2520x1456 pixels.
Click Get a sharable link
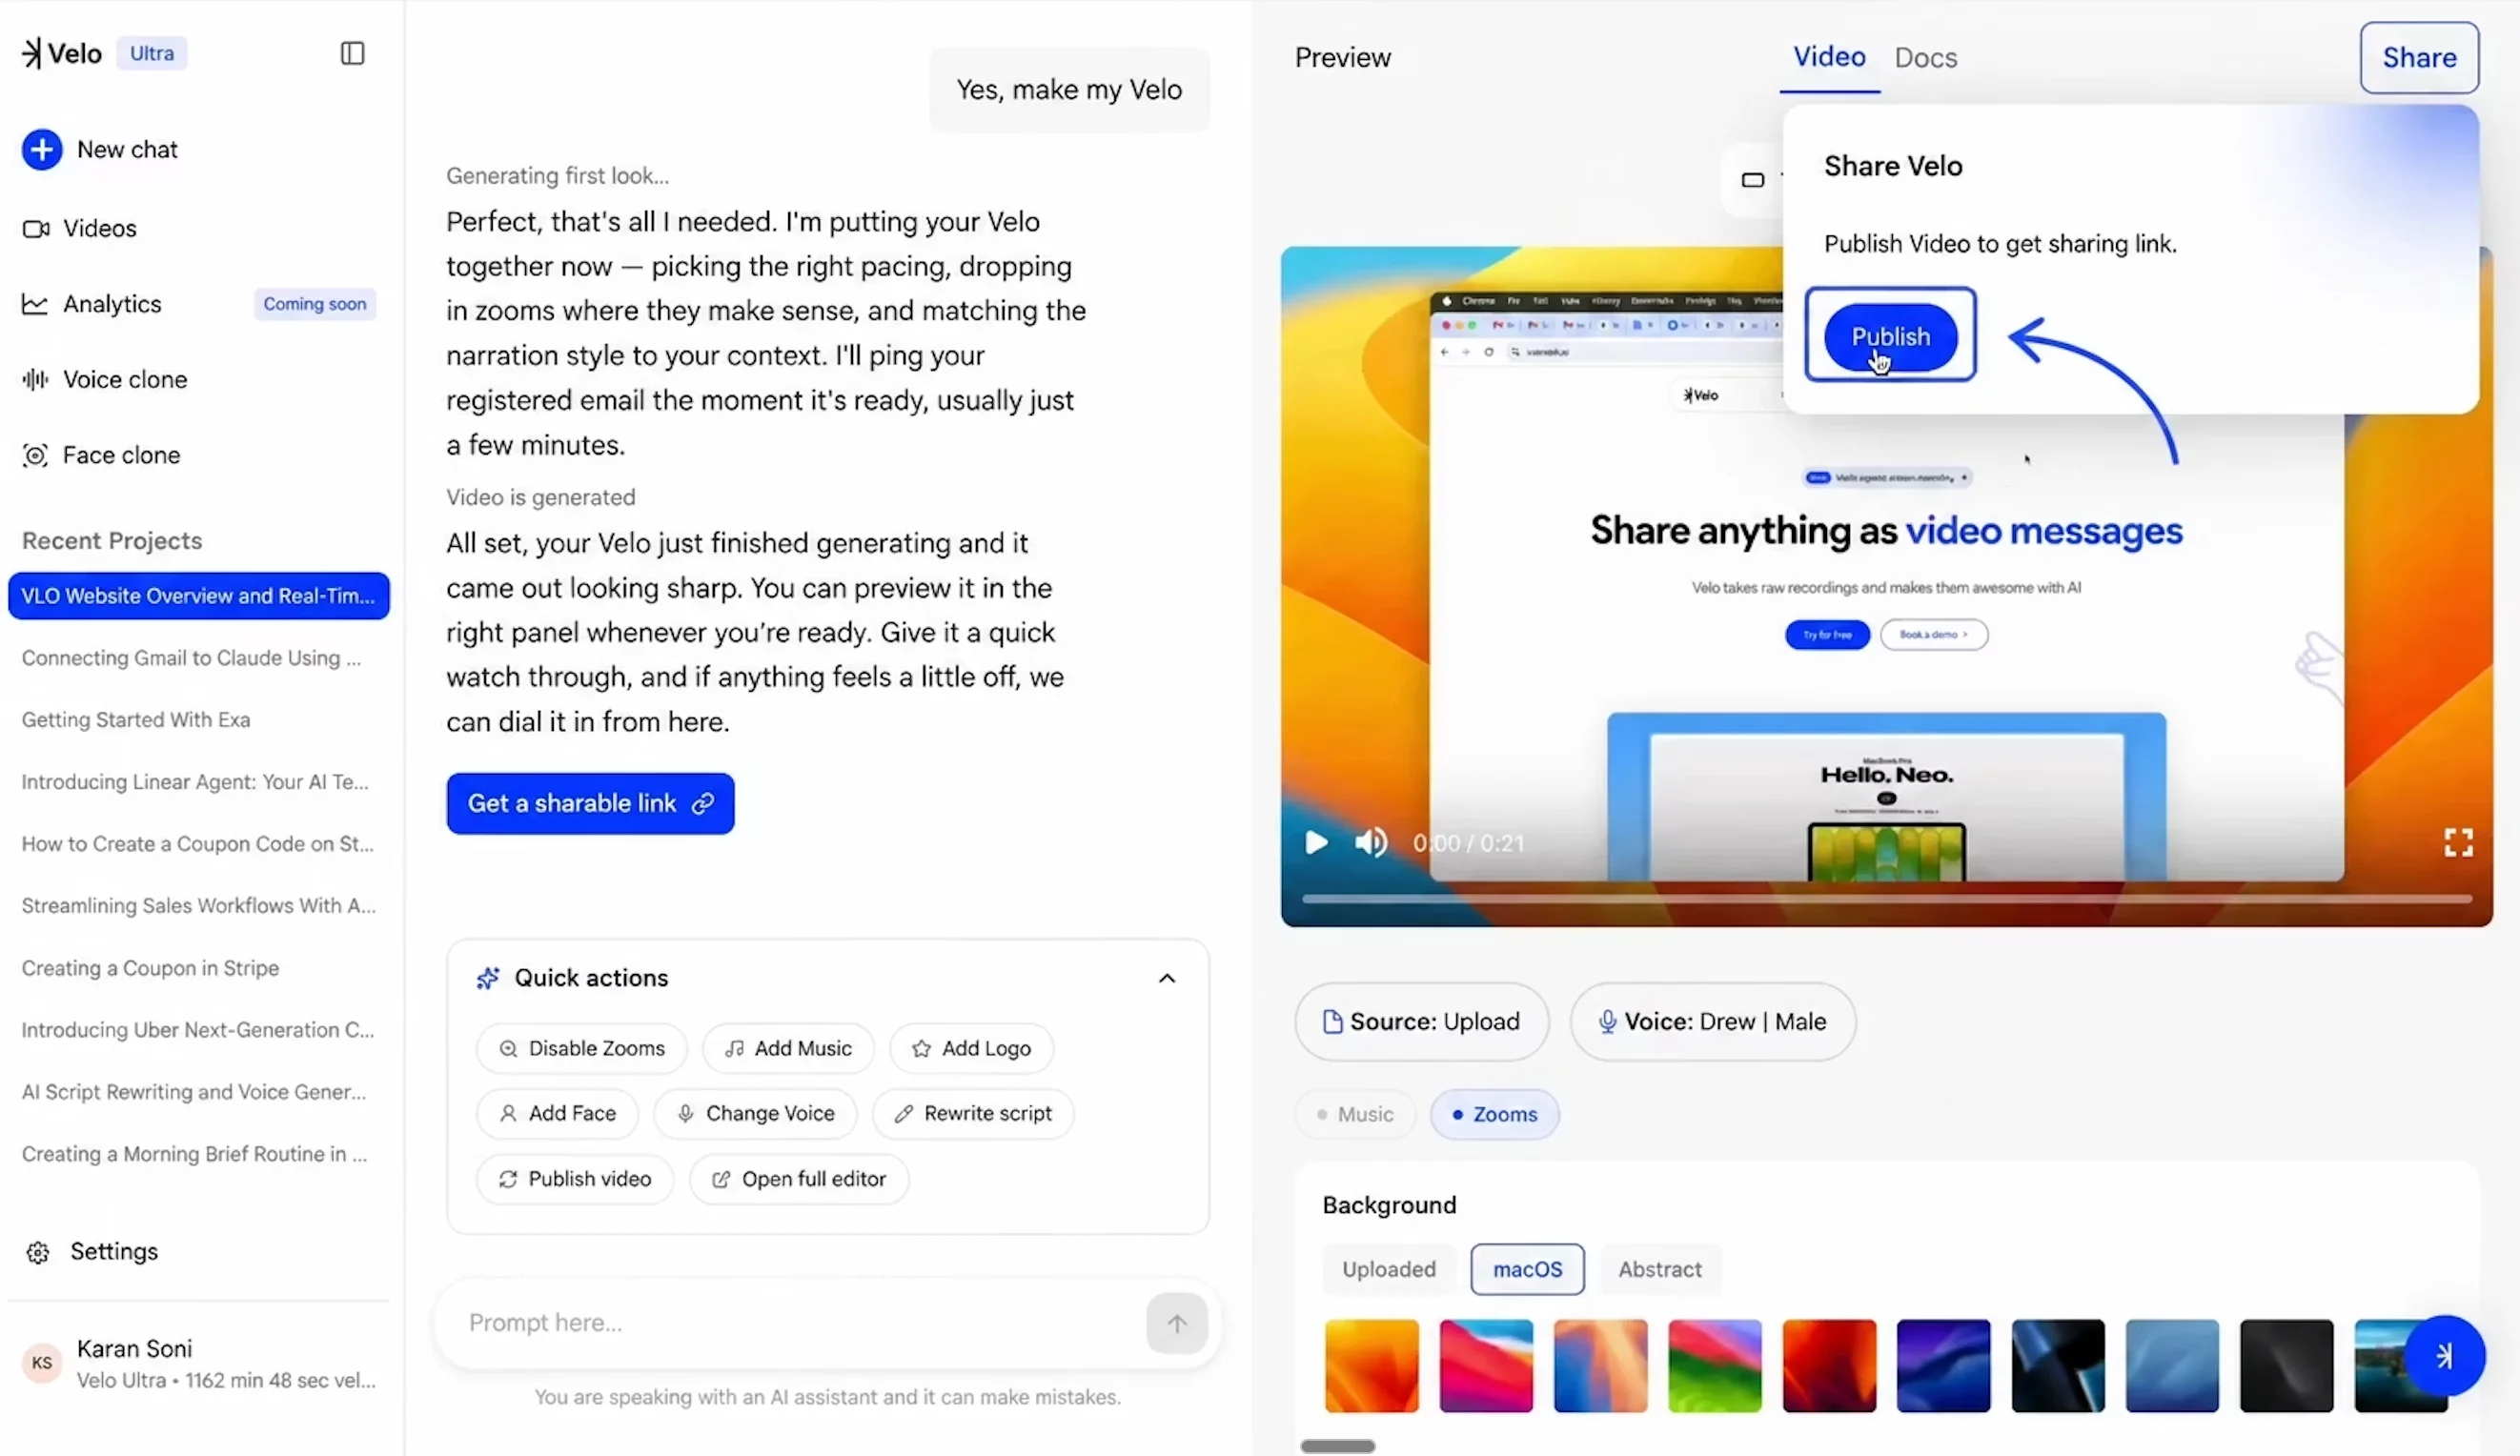pos(590,803)
